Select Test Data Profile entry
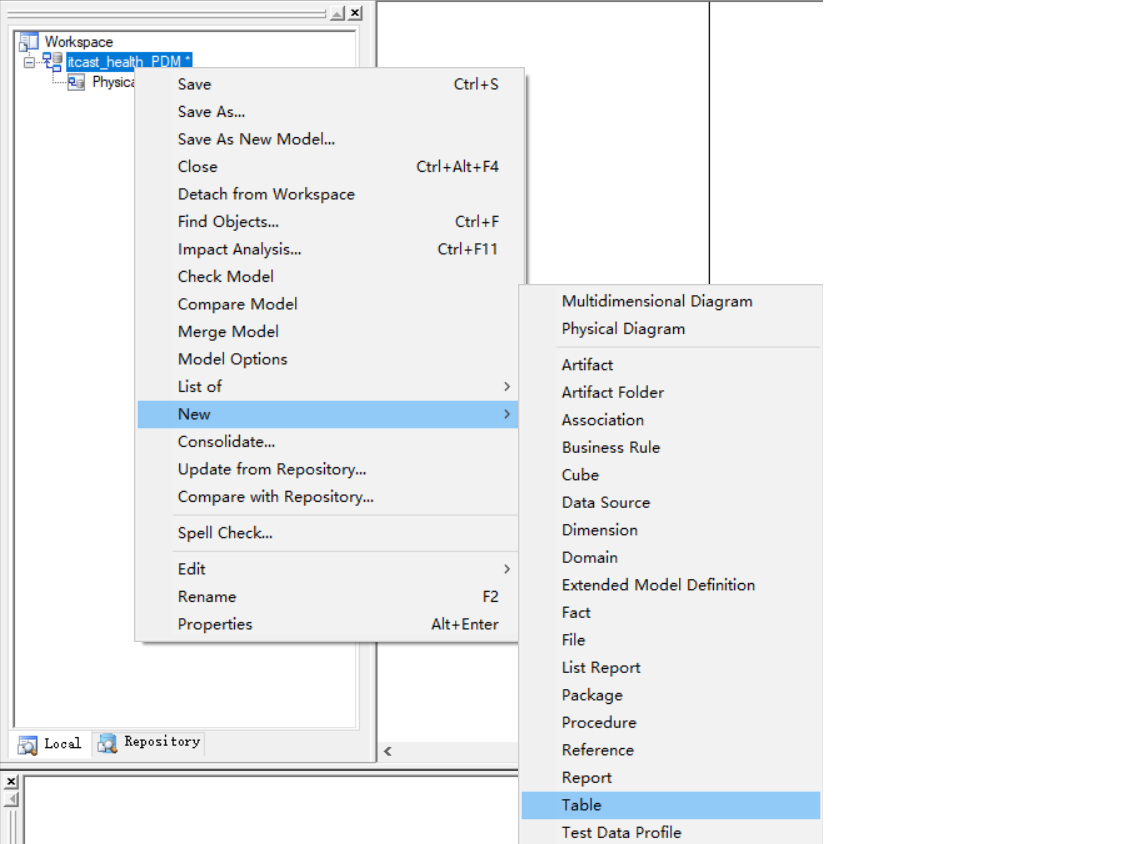The width and height of the screenshot is (1125, 844). pos(671,833)
